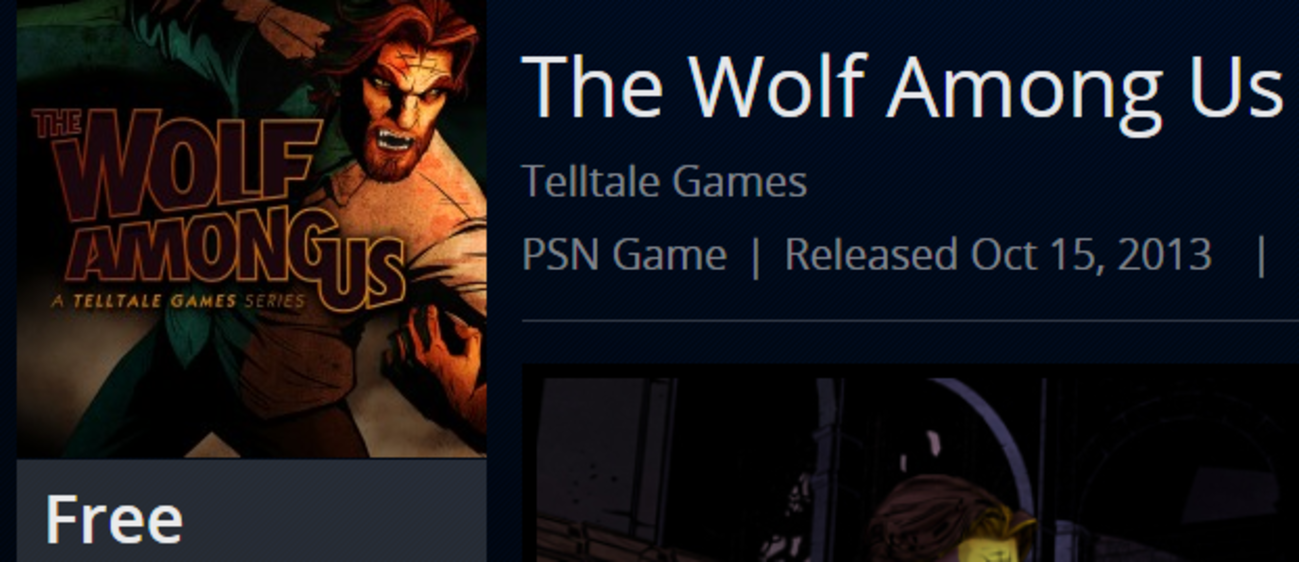Click separator between PSN Game and Released

pyautogui.click(x=755, y=255)
